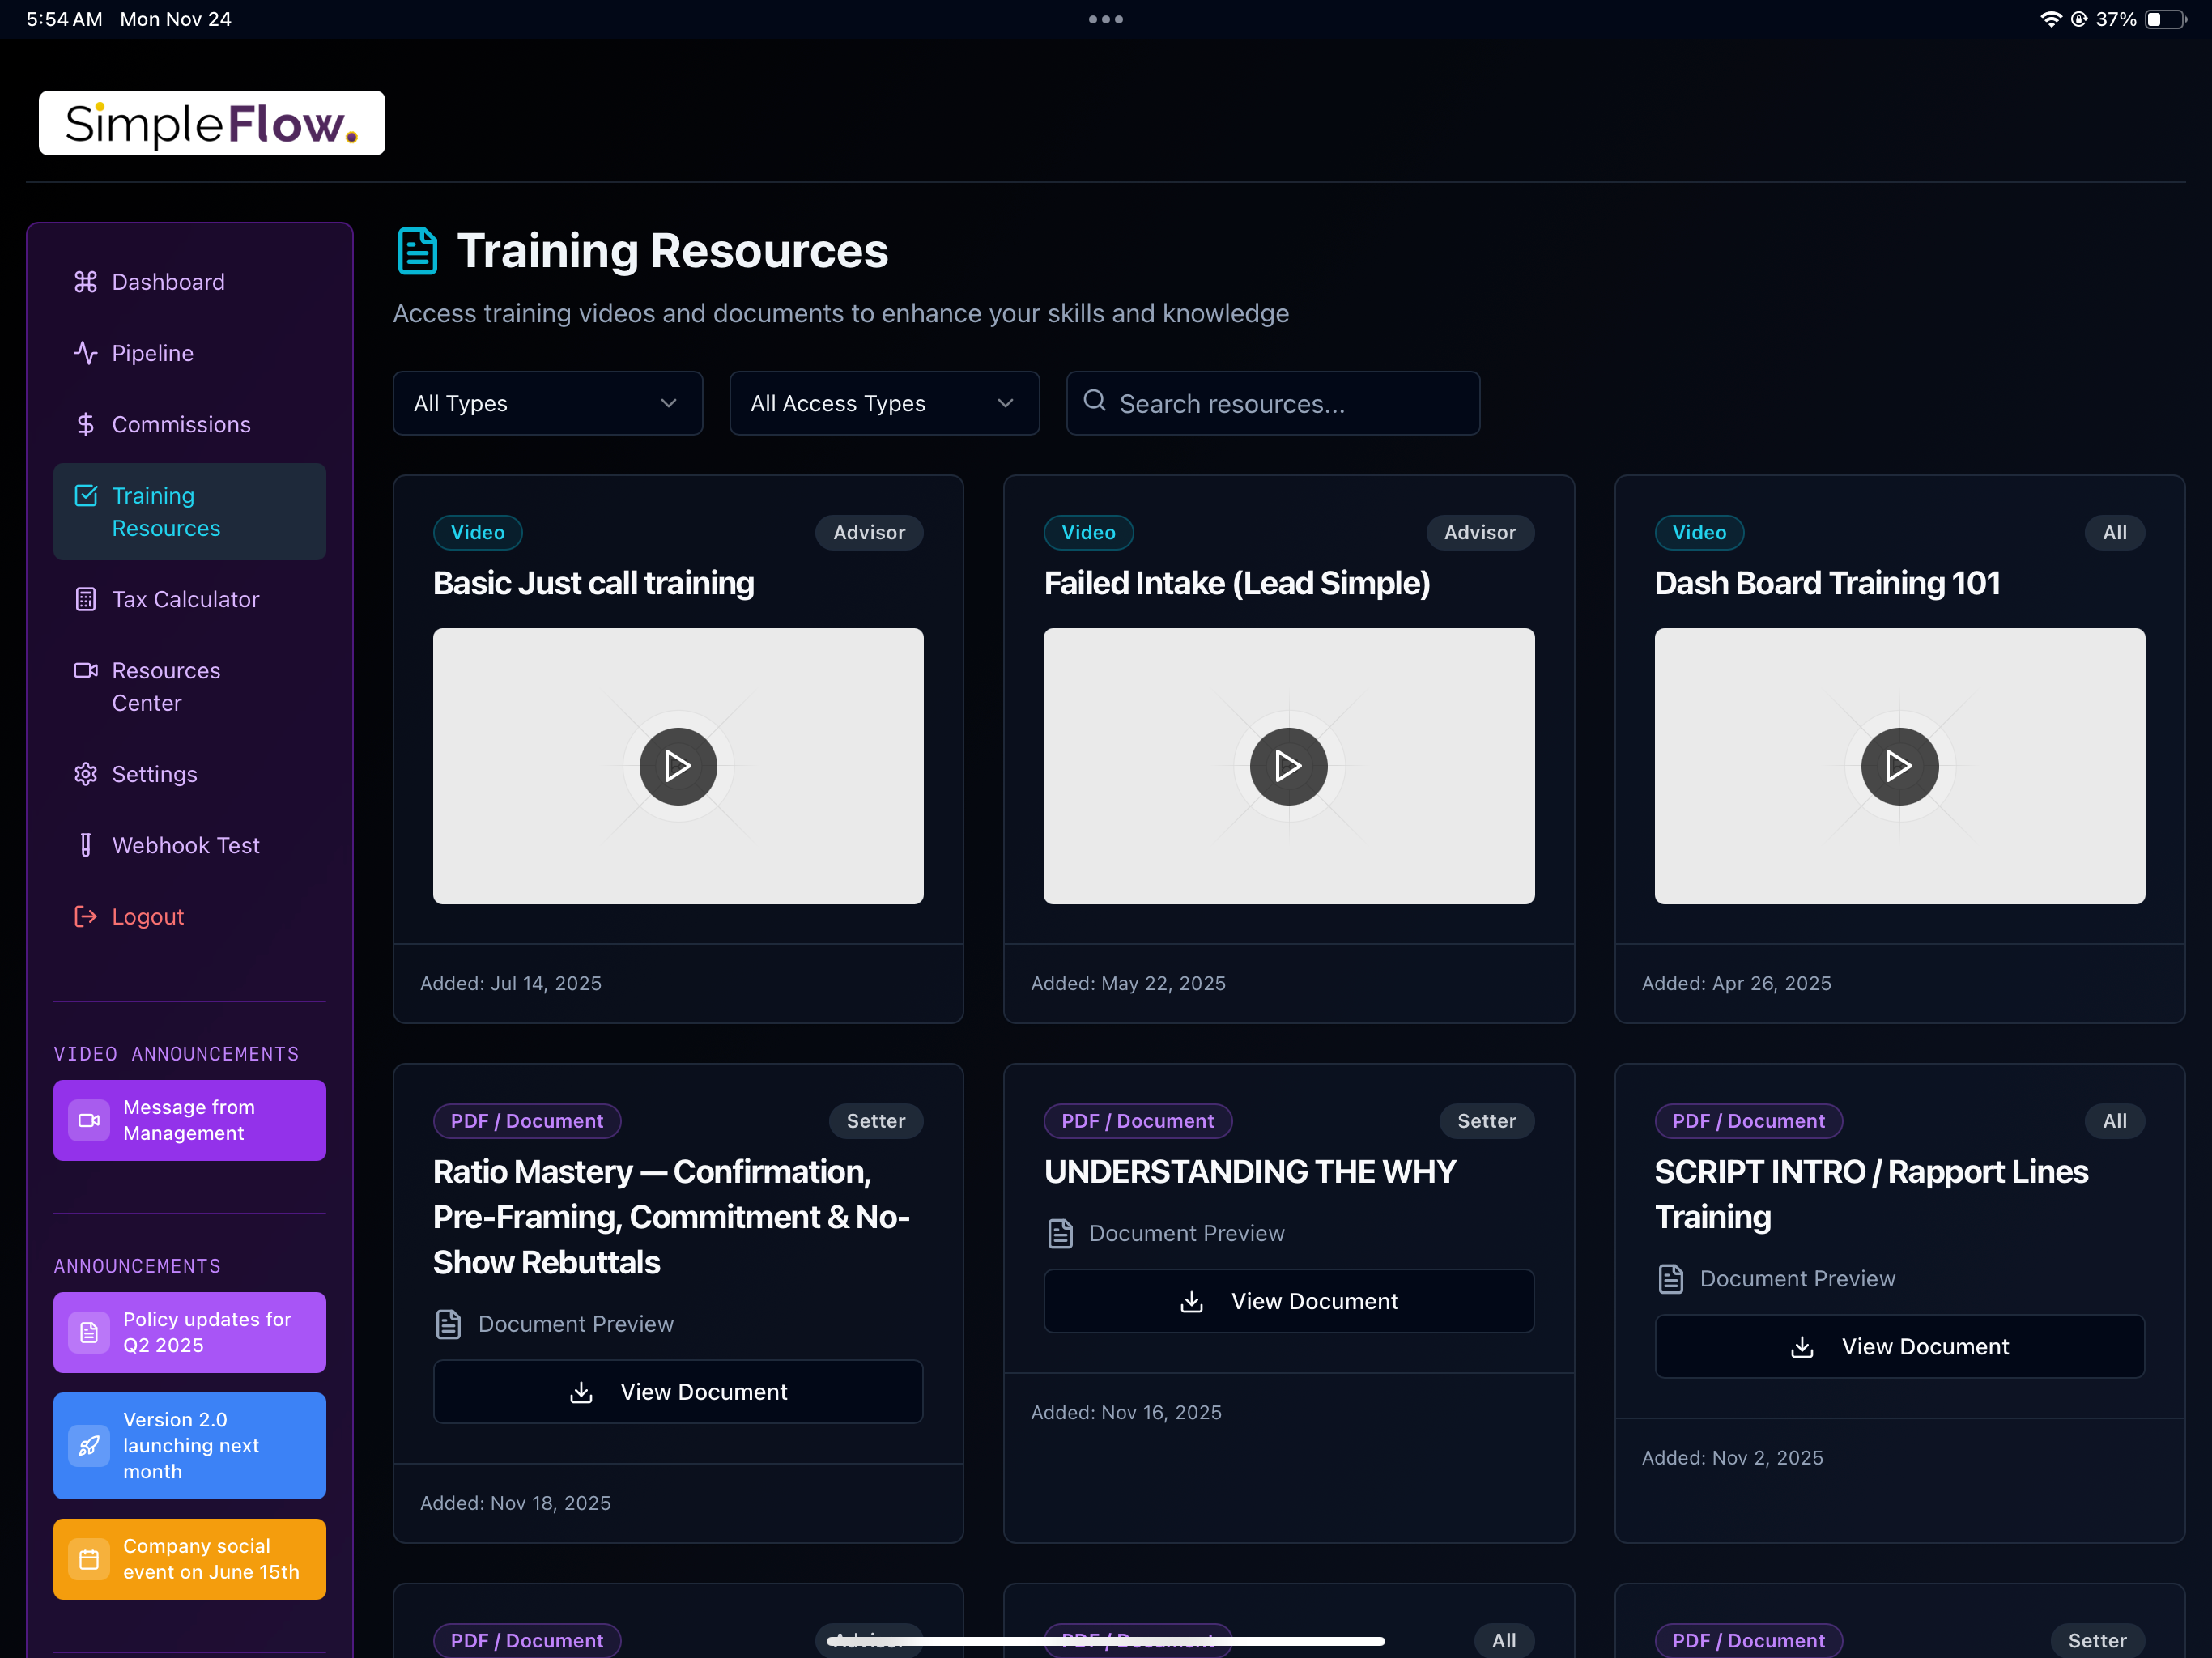The height and width of the screenshot is (1658, 2212).
Task: Click the Dashboard grid icon in sidebar
Action: [86, 282]
